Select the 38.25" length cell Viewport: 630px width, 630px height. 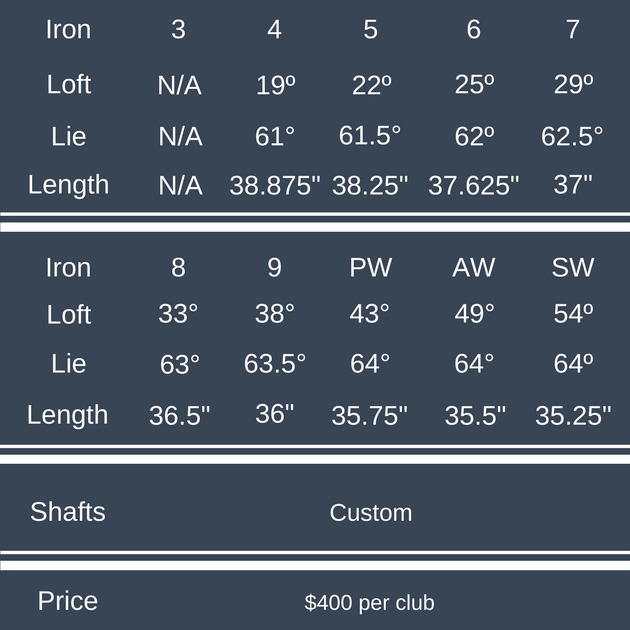pos(370,185)
